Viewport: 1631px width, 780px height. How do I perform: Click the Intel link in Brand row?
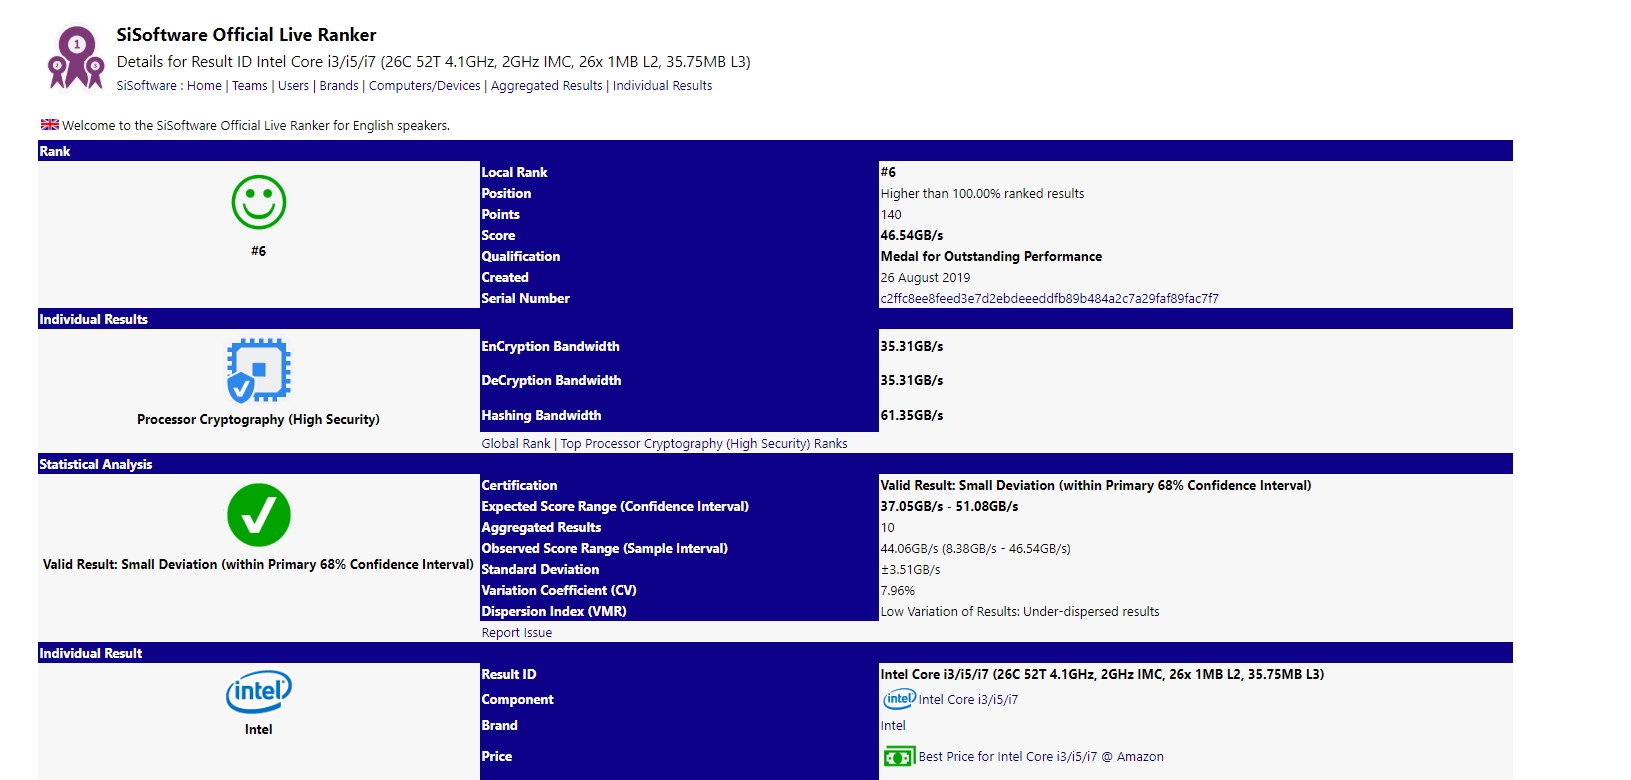[893, 726]
